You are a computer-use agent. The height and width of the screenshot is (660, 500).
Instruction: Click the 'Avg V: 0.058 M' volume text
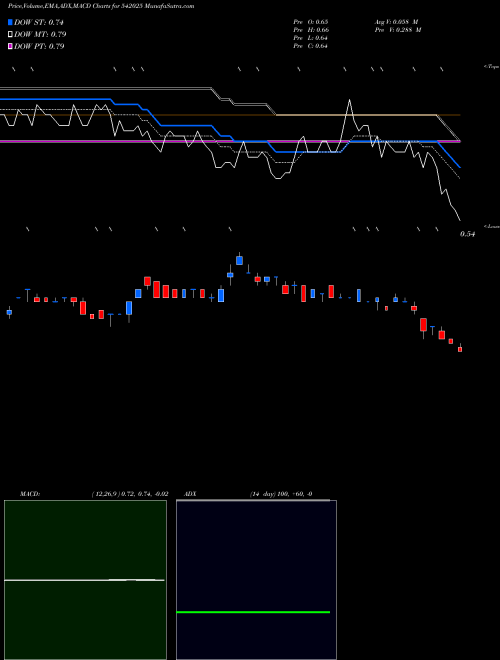click(x=396, y=21)
